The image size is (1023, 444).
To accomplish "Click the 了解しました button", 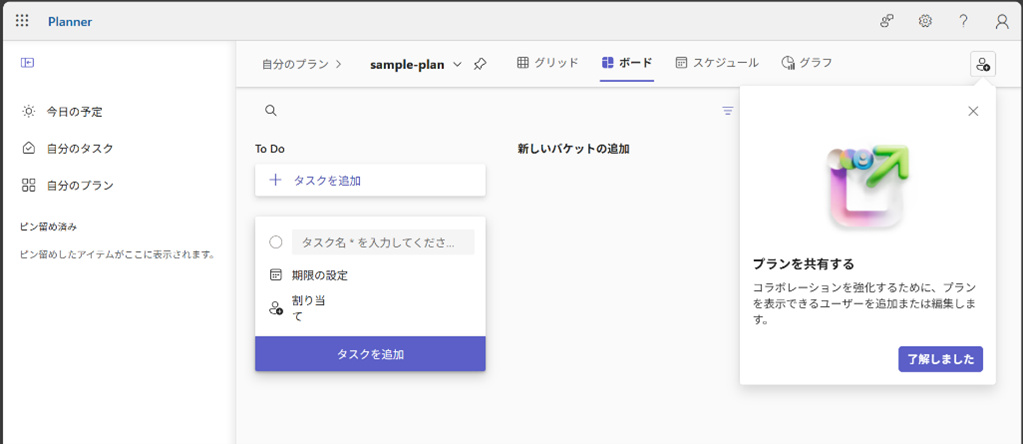I will pos(940,359).
